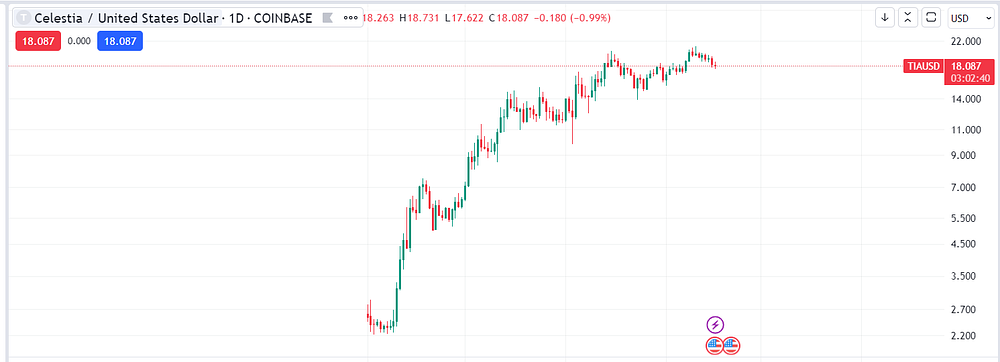Click the 0.000 spread value
The height and width of the screenshot is (362, 1000).
pyautogui.click(x=79, y=41)
